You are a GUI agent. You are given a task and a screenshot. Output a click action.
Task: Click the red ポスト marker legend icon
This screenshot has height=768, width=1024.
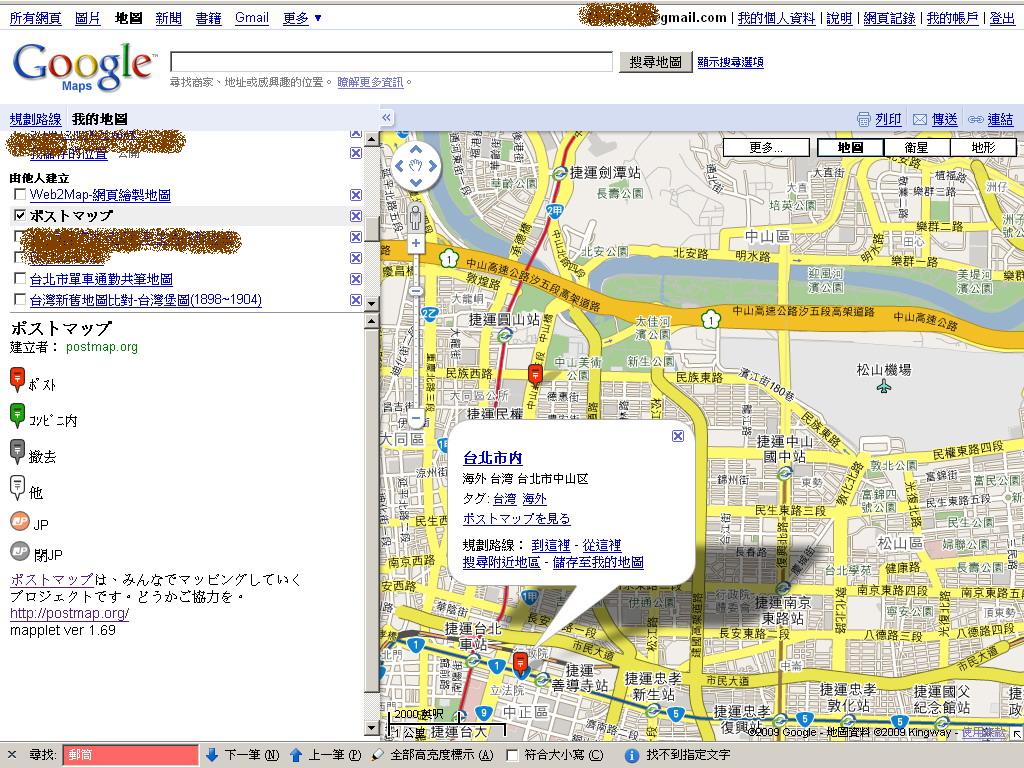click(19, 378)
